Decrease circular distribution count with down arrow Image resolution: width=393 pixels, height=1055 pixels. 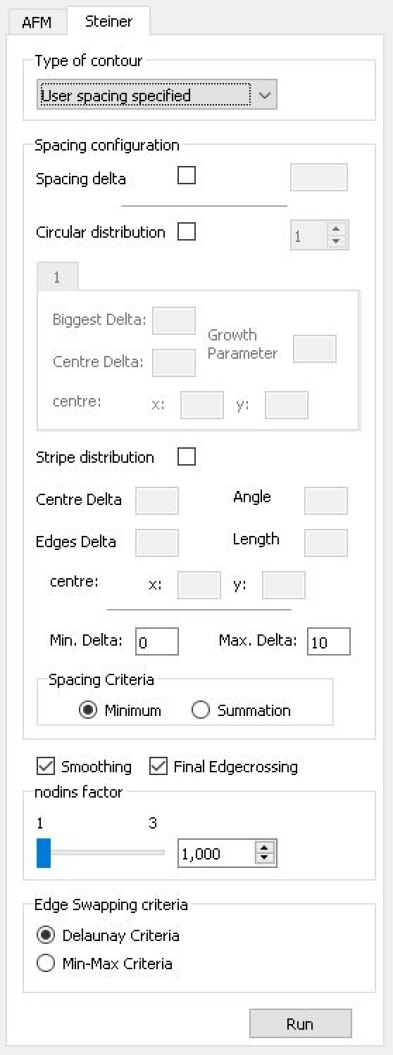point(336,242)
